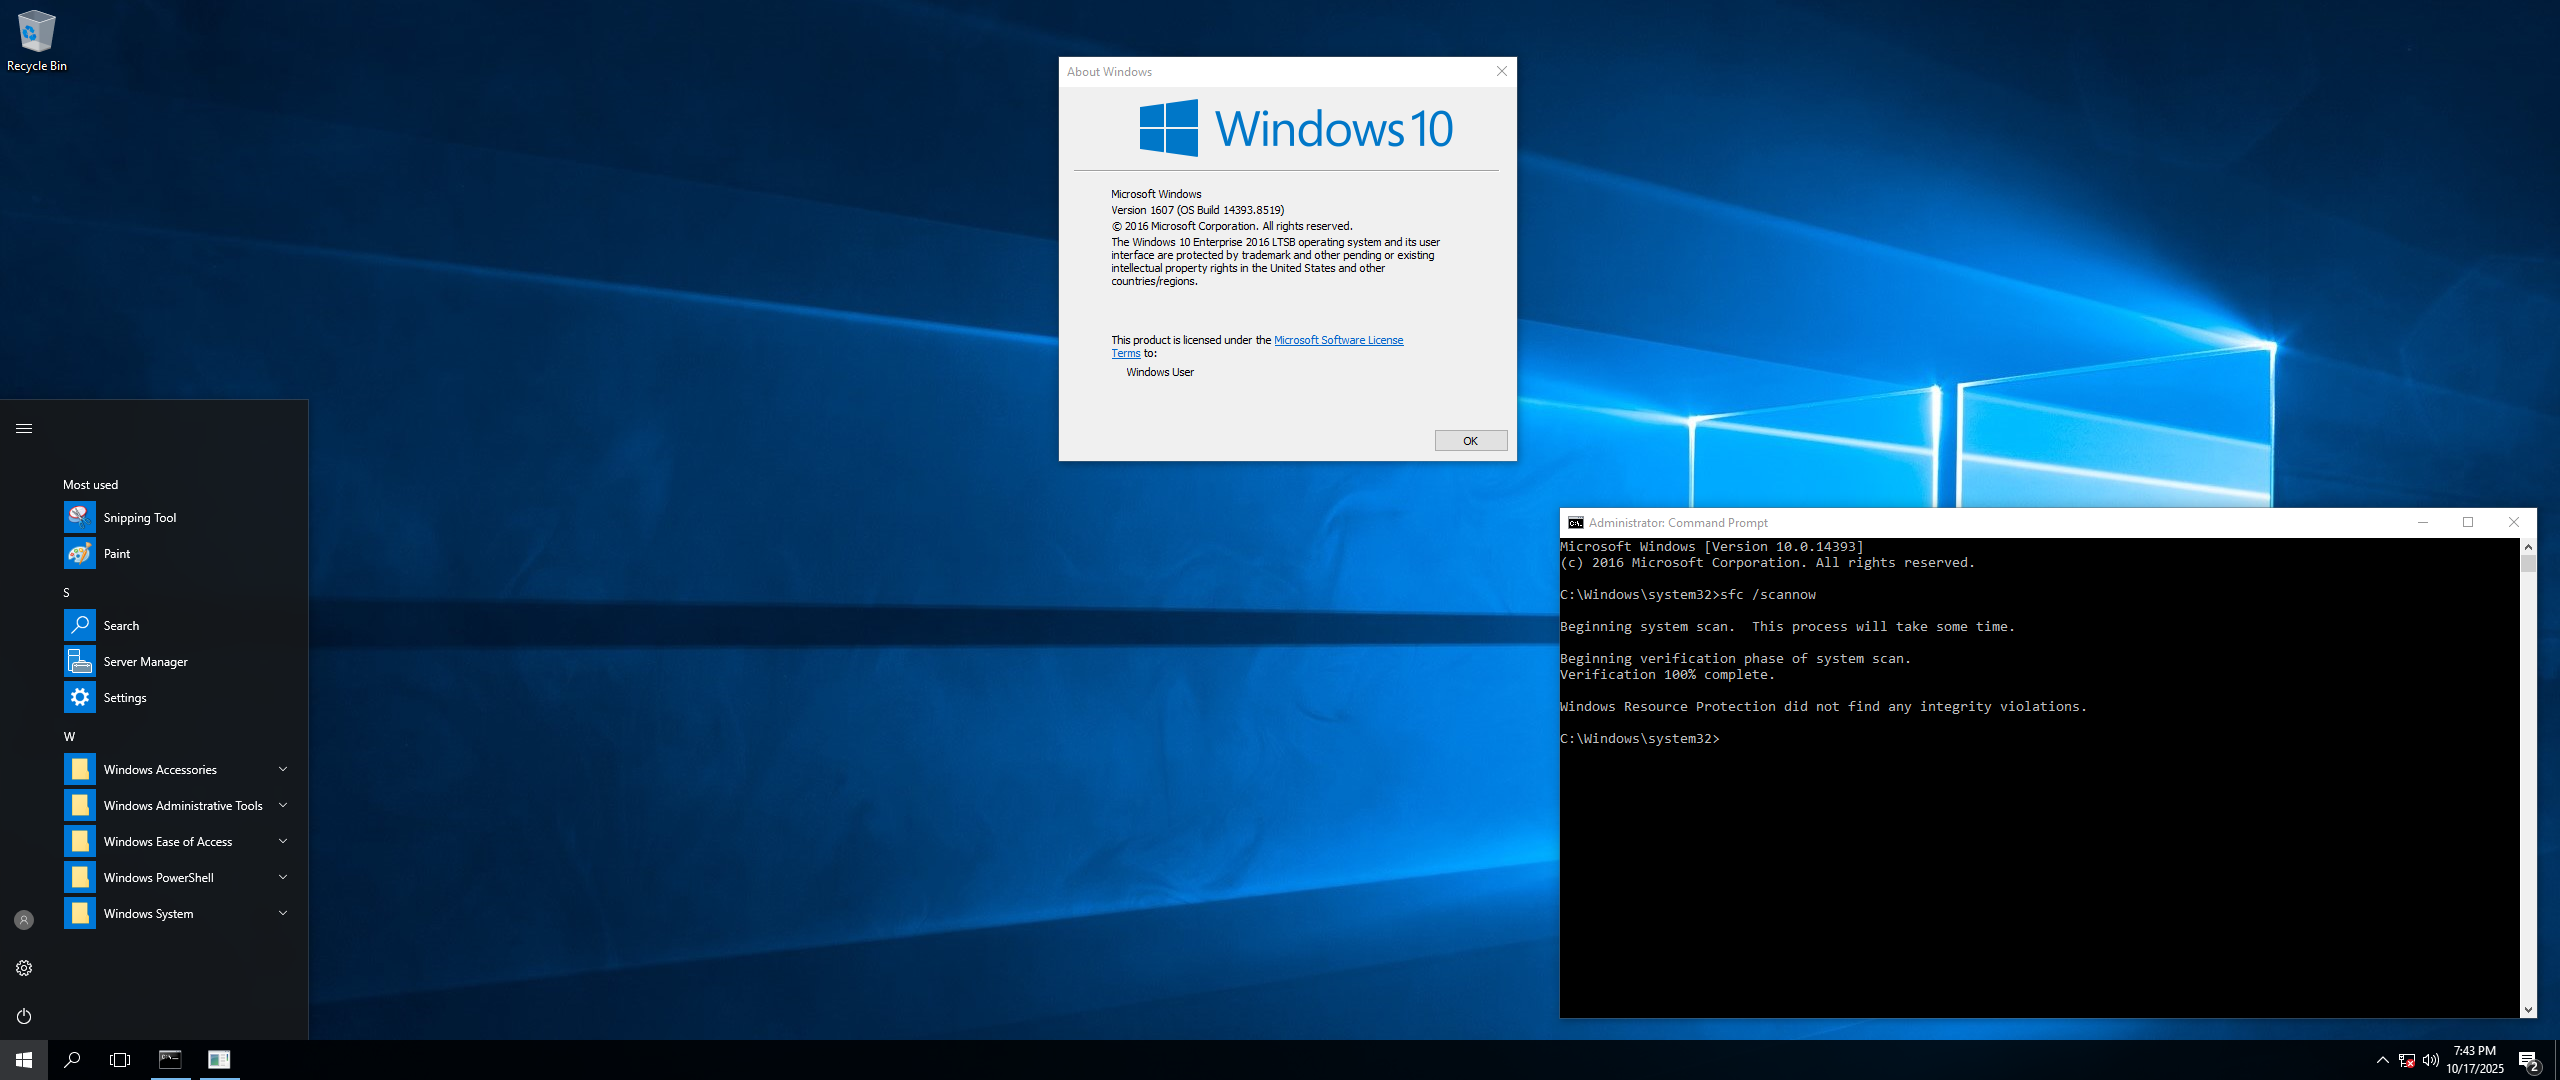Click the taskbar search magnifier icon
The width and height of the screenshot is (2560, 1080).
tap(72, 1060)
